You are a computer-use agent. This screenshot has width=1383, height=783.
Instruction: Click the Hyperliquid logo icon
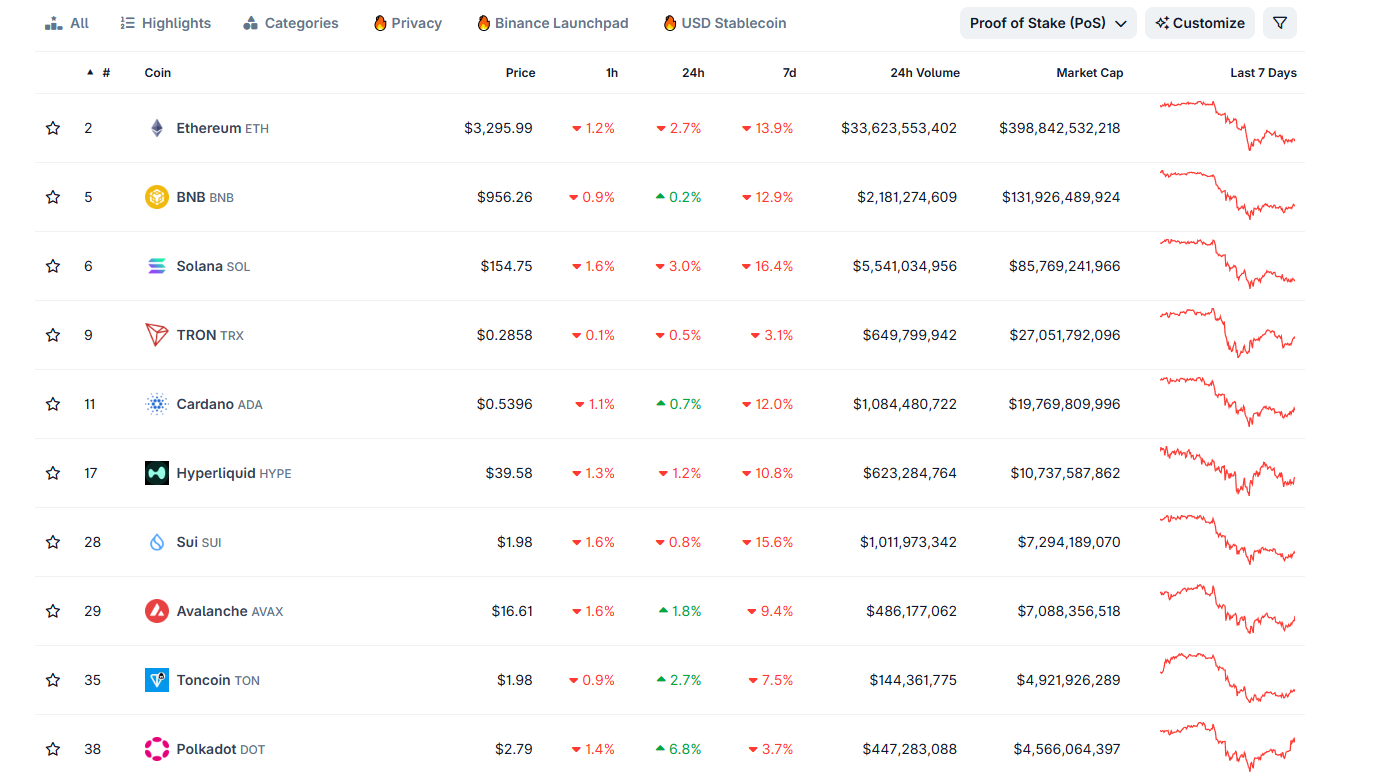tap(157, 473)
